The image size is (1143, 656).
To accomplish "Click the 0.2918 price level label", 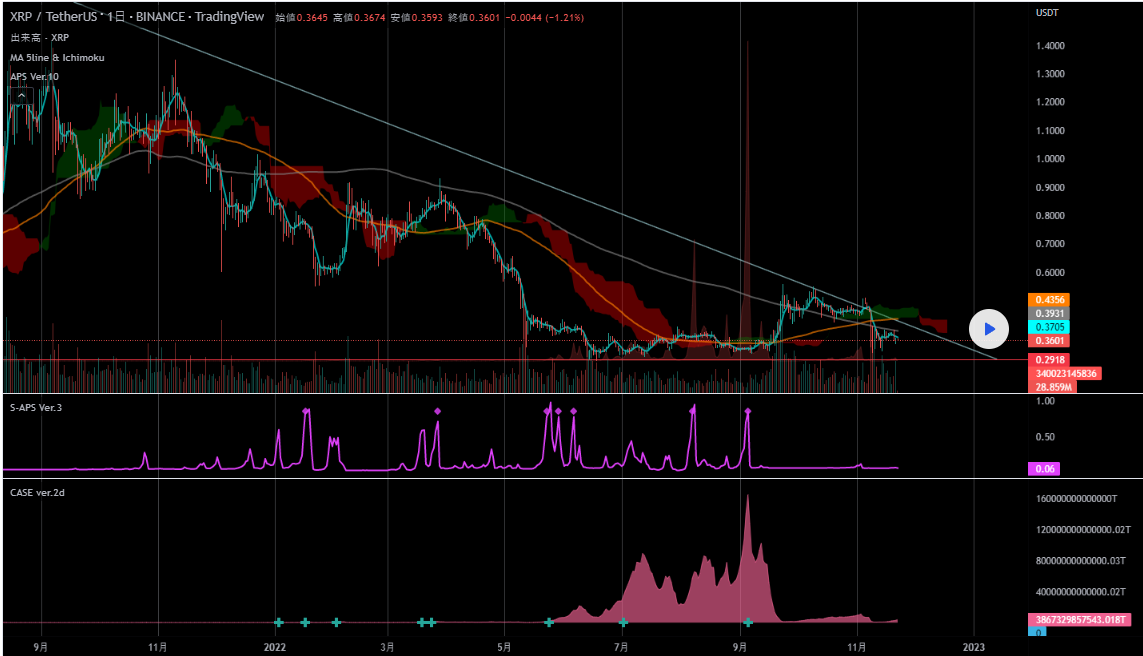I will (1049, 360).
